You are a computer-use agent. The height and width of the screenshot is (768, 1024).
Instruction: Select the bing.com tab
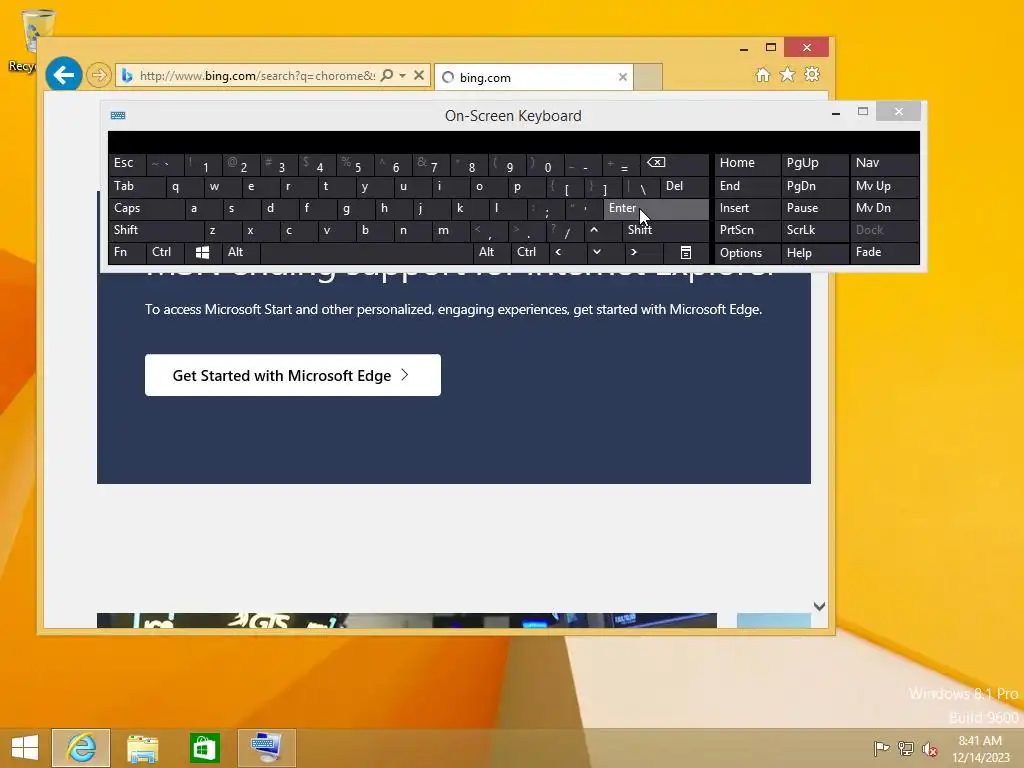(x=534, y=77)
